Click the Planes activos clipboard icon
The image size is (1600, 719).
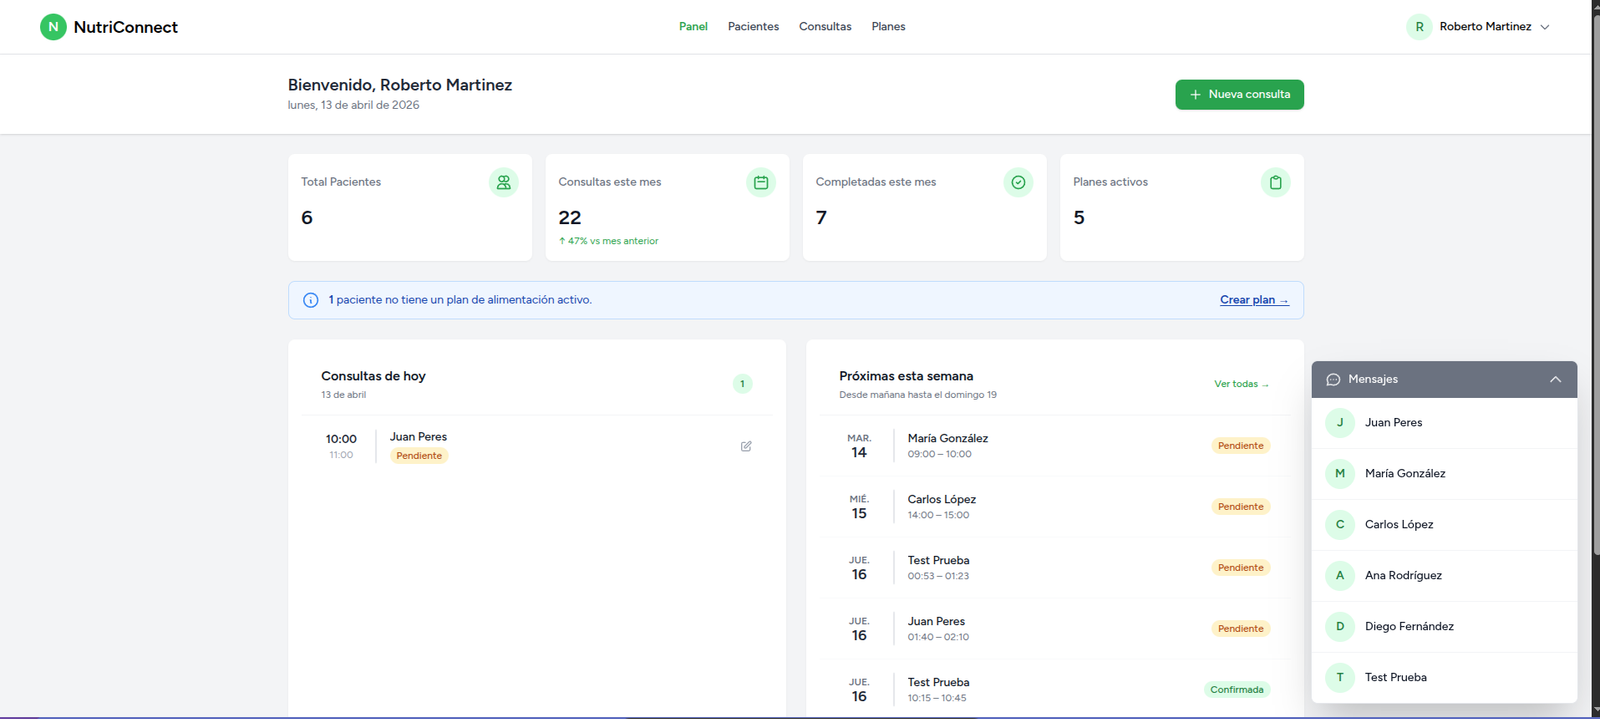pos(1276,182)
